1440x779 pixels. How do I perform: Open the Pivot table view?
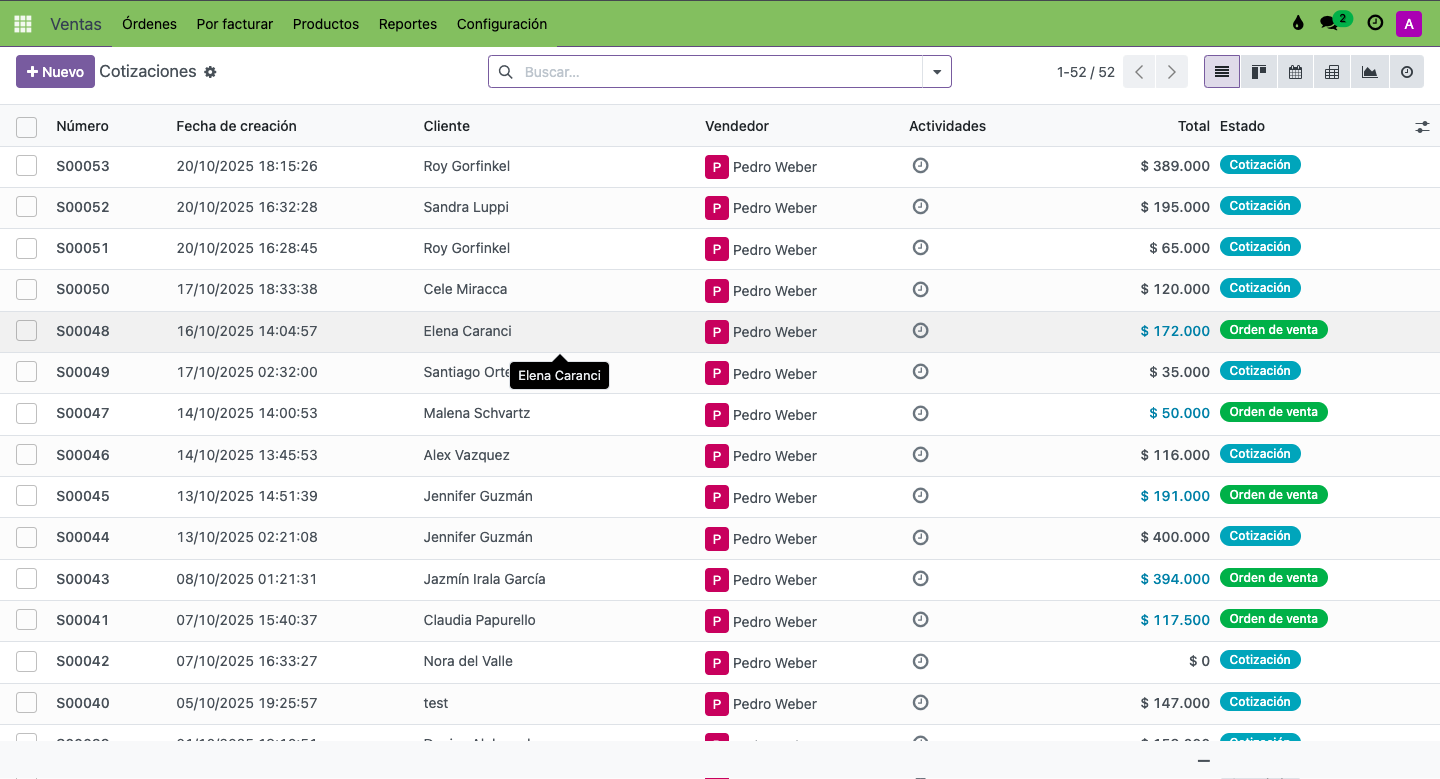1332,72
